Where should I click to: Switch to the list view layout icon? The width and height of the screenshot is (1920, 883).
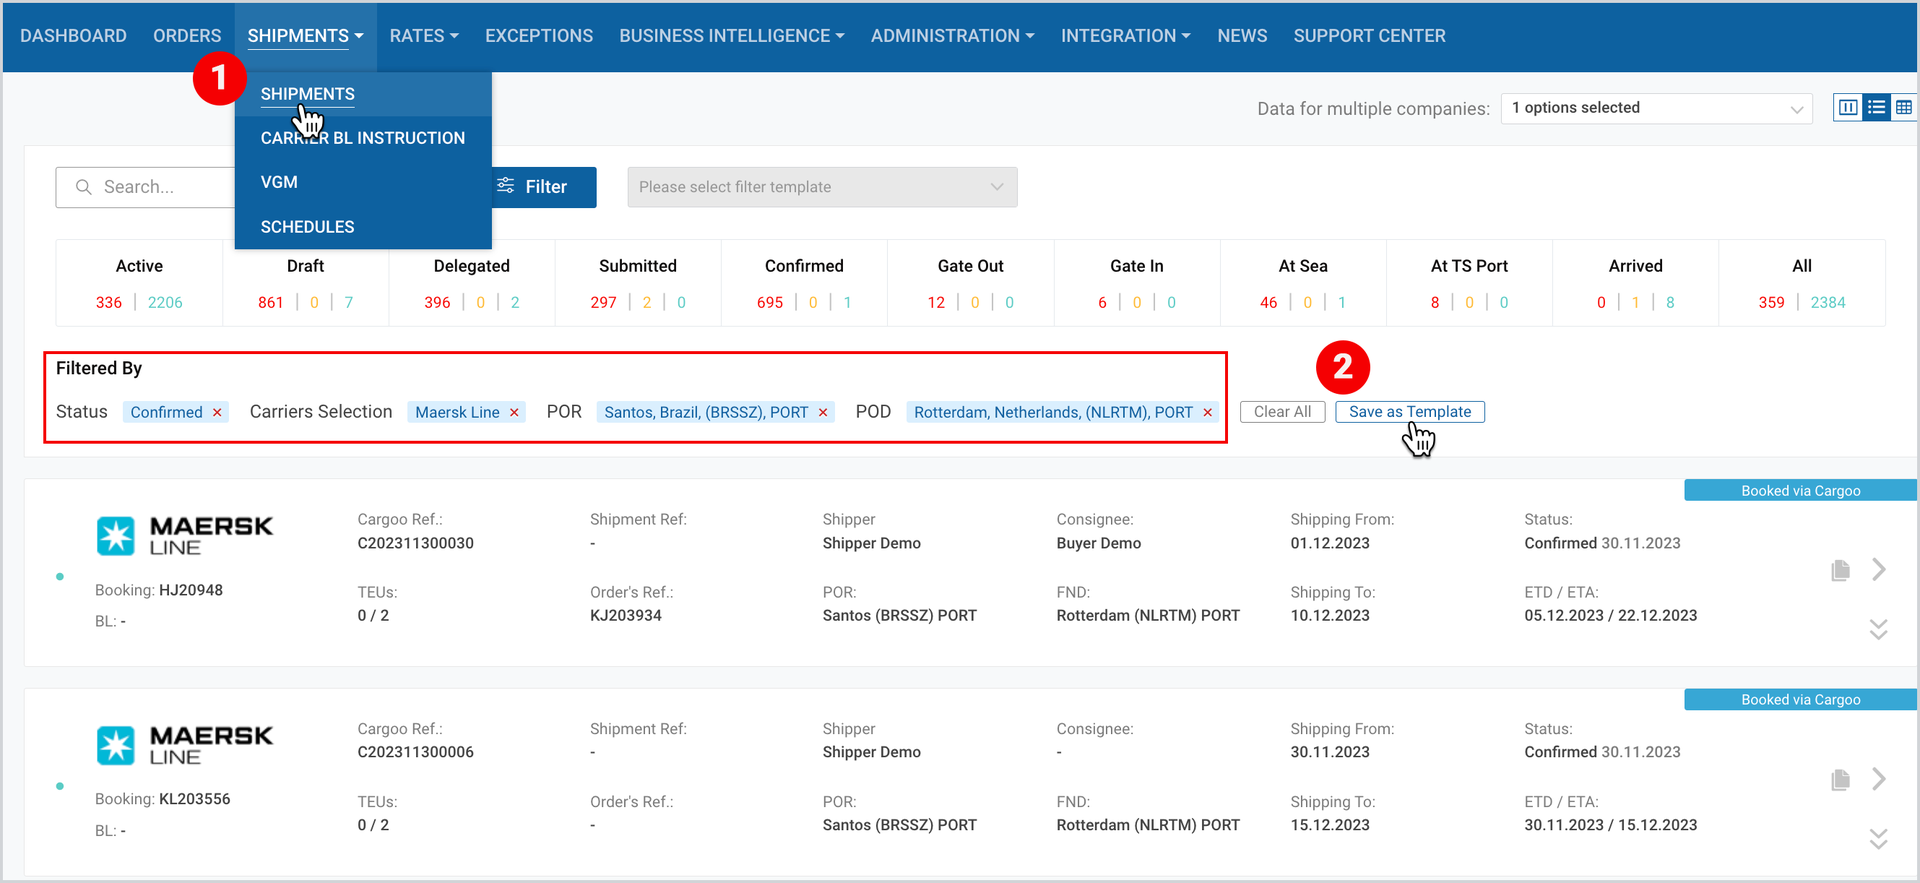coord(1876,107)
